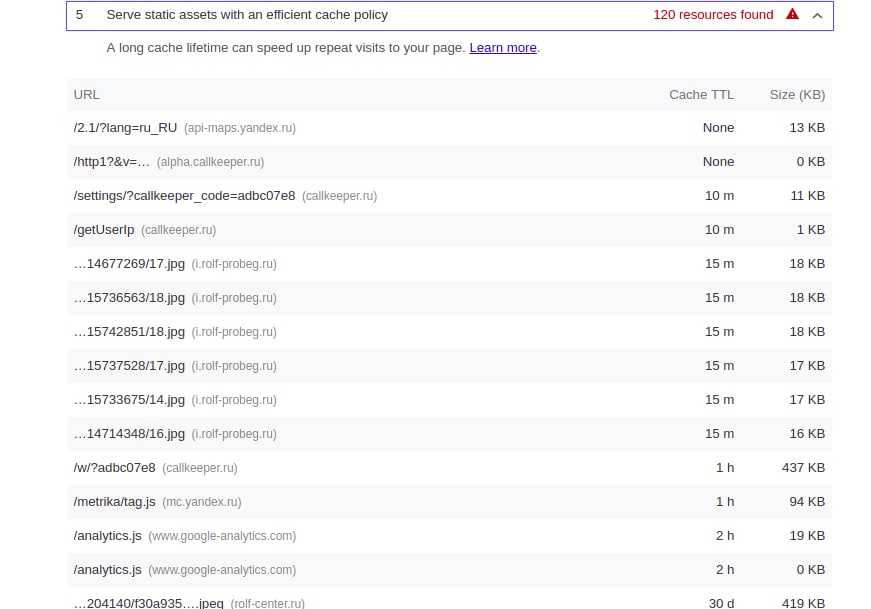Click the alpha.callkeeper.ru domain label
The image size is (871, 609).
click(x=211, y=162)
